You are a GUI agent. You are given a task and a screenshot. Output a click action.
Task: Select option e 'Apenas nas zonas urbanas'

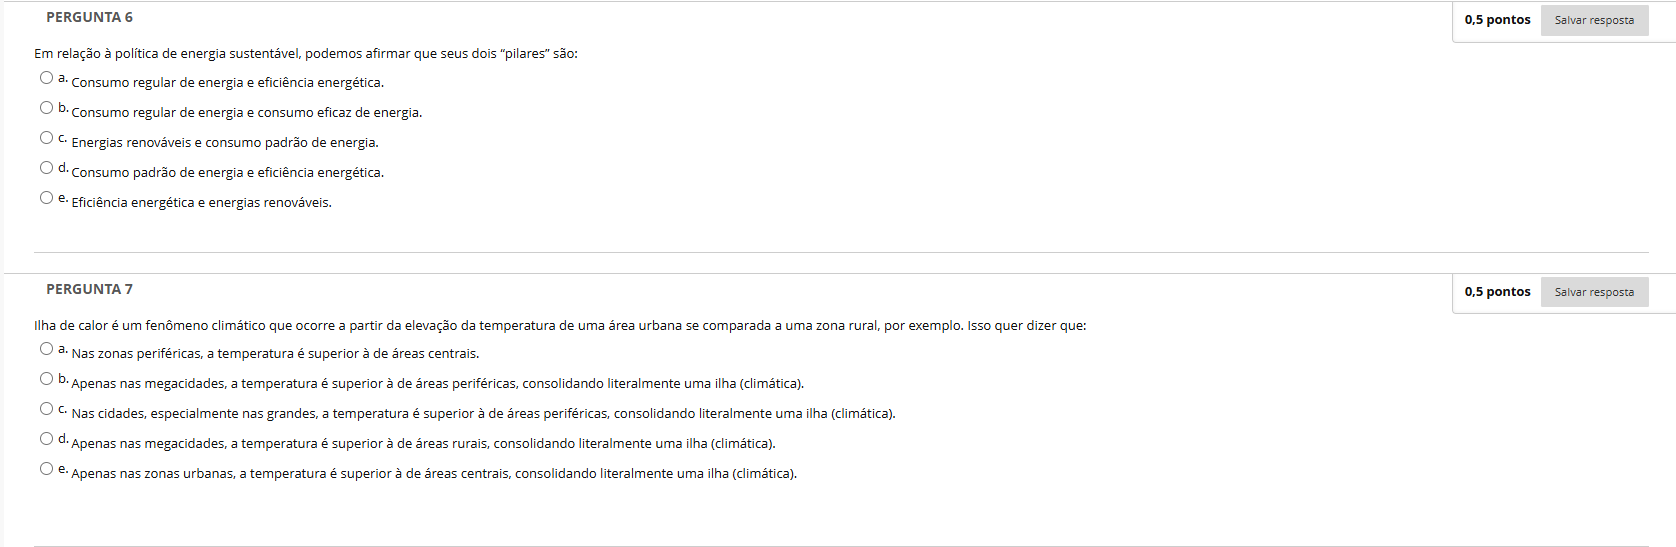47,469
